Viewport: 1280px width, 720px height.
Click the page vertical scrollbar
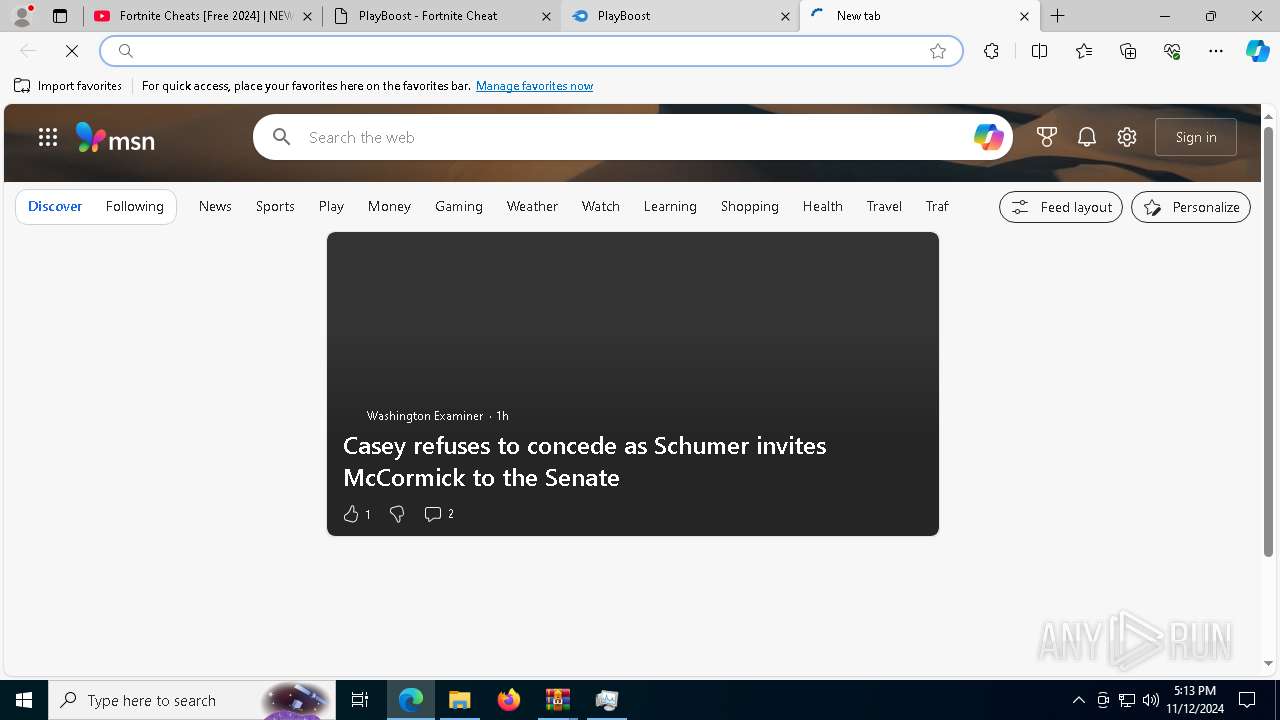point(1268,340)
